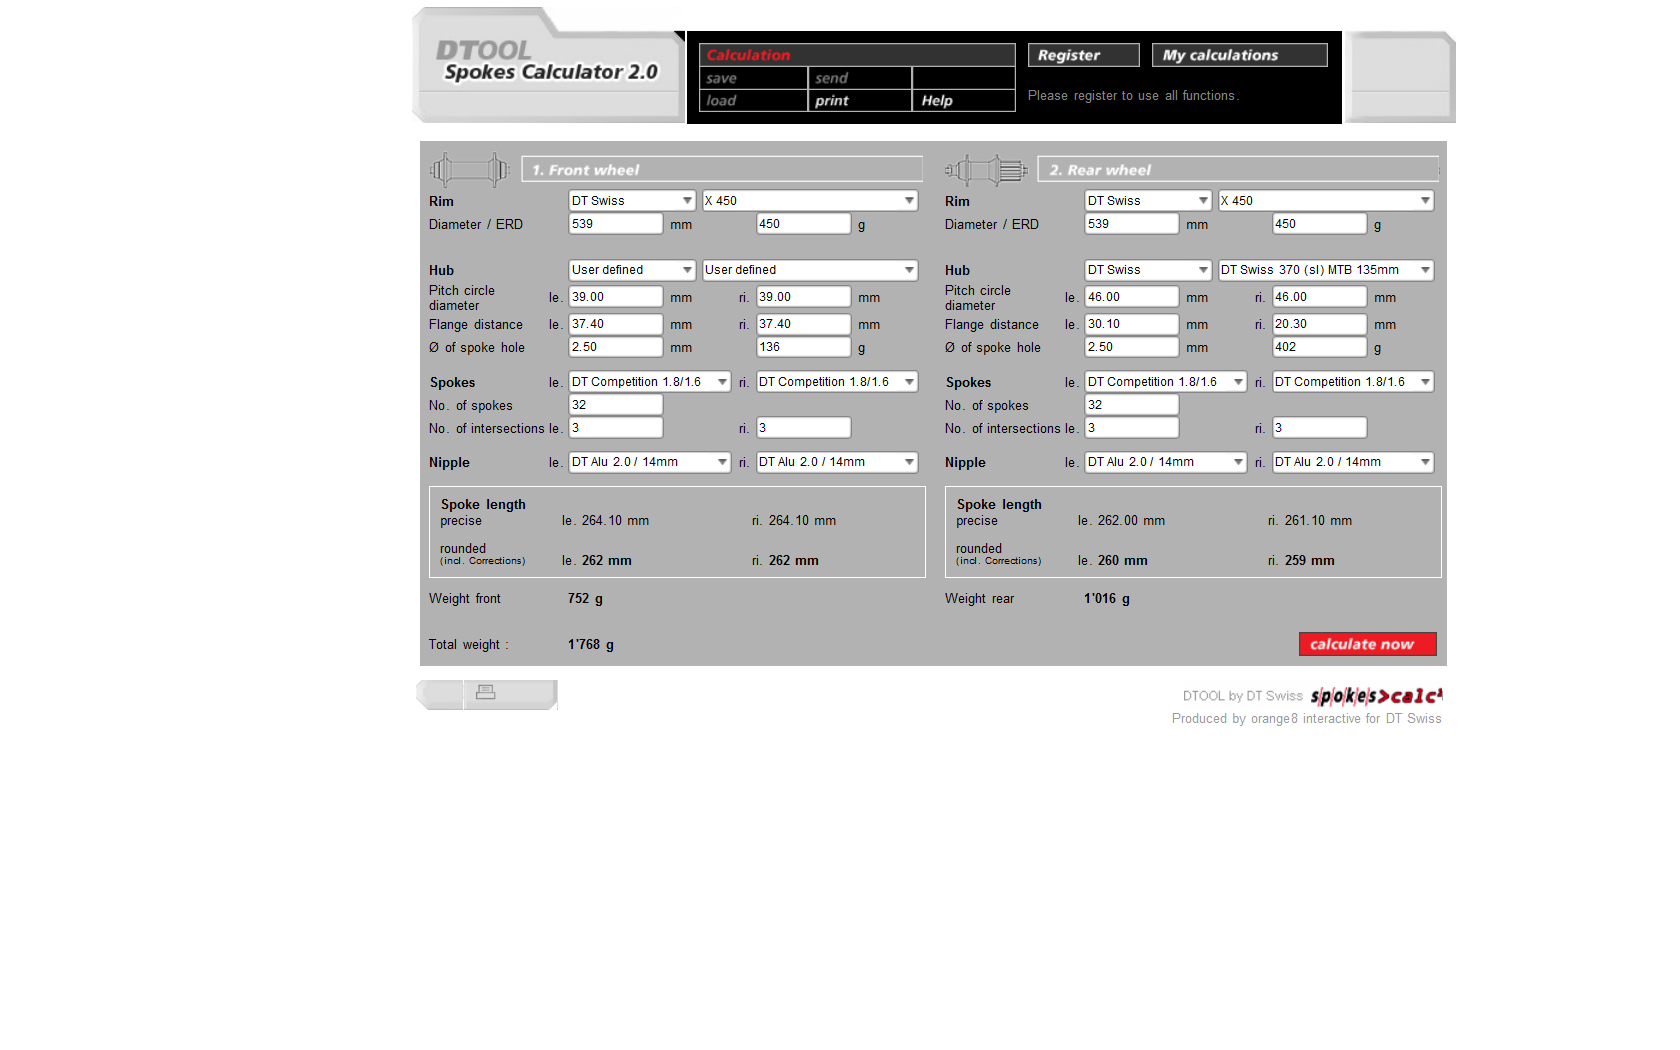
Task: Open My calculations
Action: pos(1239,55)
